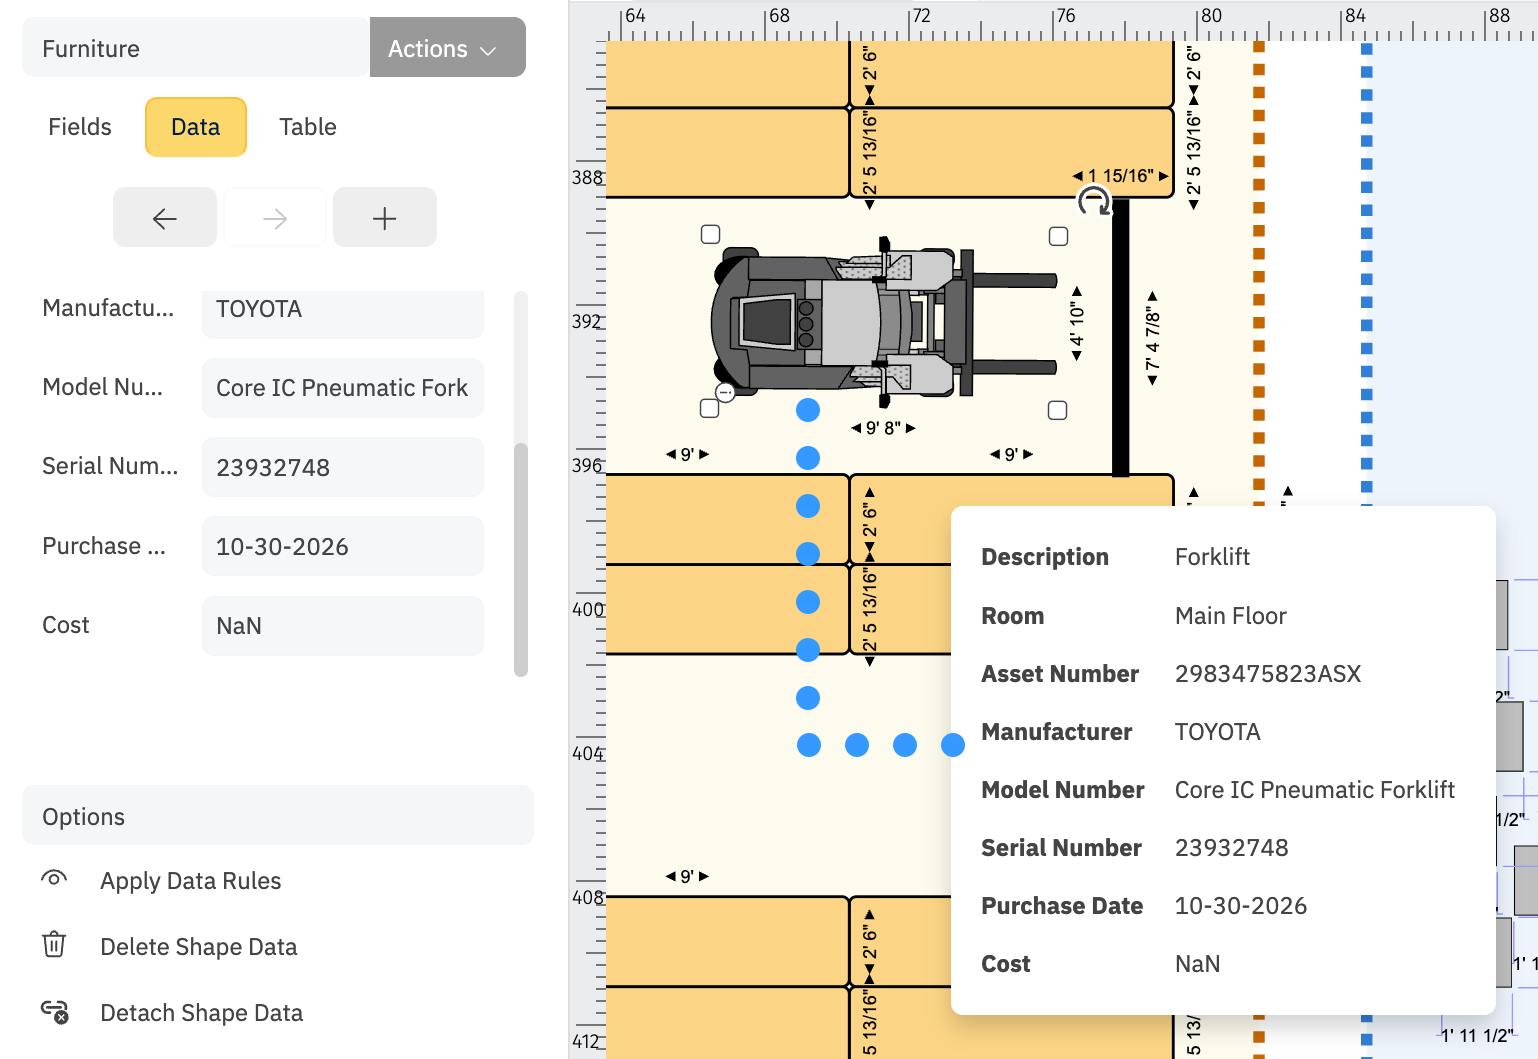The image size is (1538, 1059).
Task: Click the forklift rotate handle icon
Action: pyautogui.click(x=1094, y=201)
